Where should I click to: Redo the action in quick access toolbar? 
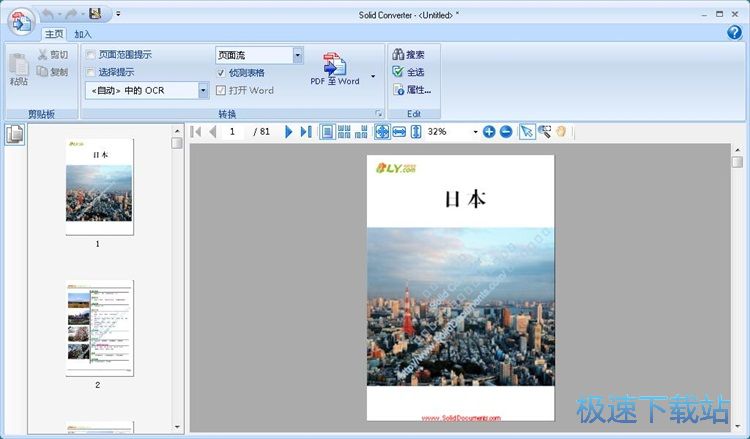point(71,14)
